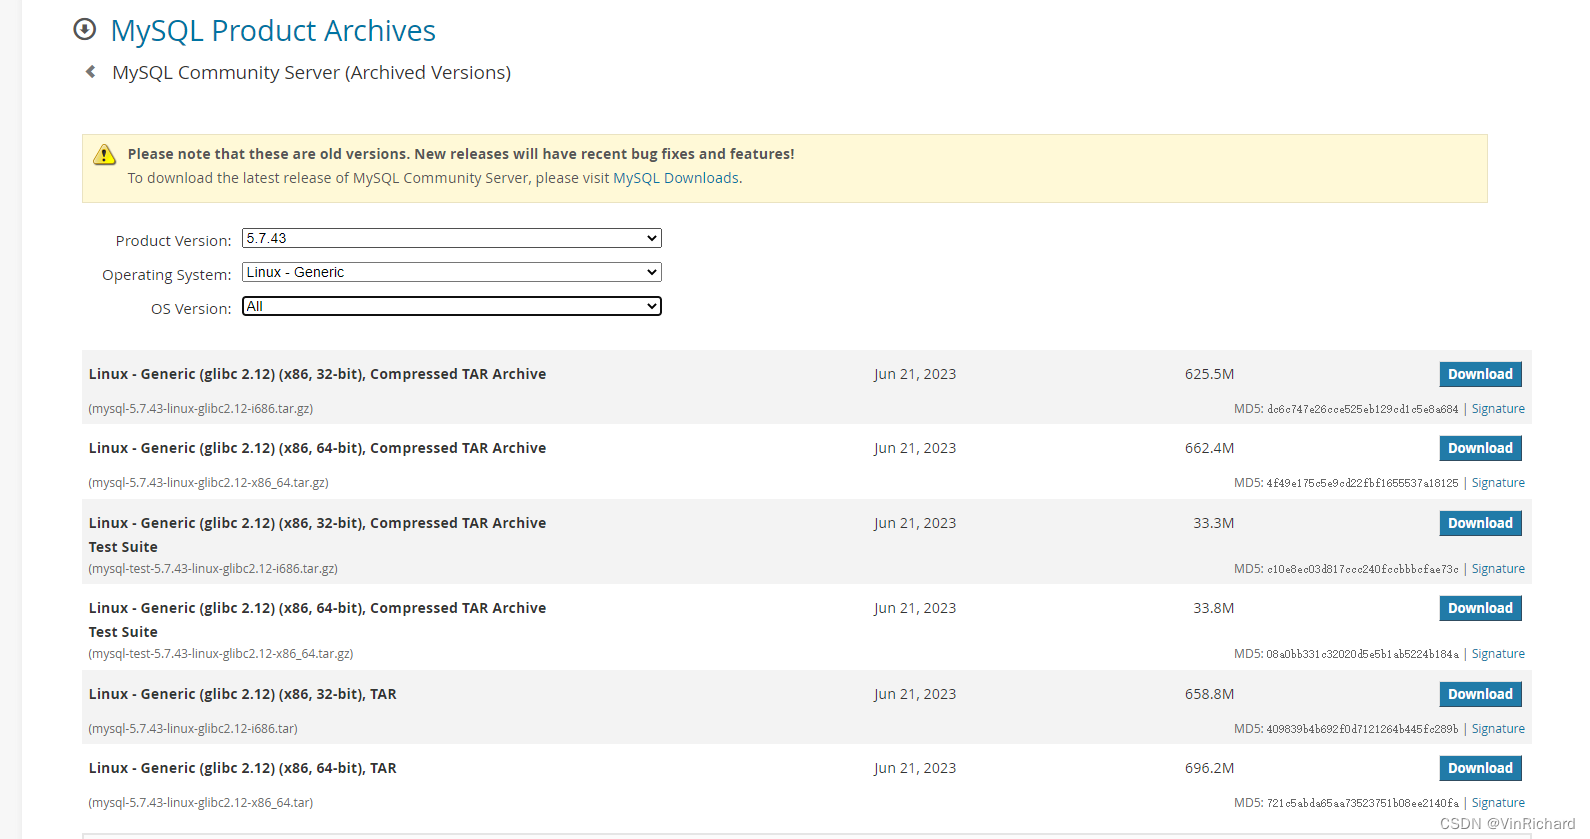Open Signature link for mysql-5.7.43-linux-glibc2.12-i686.tar.gz
This screenshot has width=1590, height=839.
(1498, 409)
